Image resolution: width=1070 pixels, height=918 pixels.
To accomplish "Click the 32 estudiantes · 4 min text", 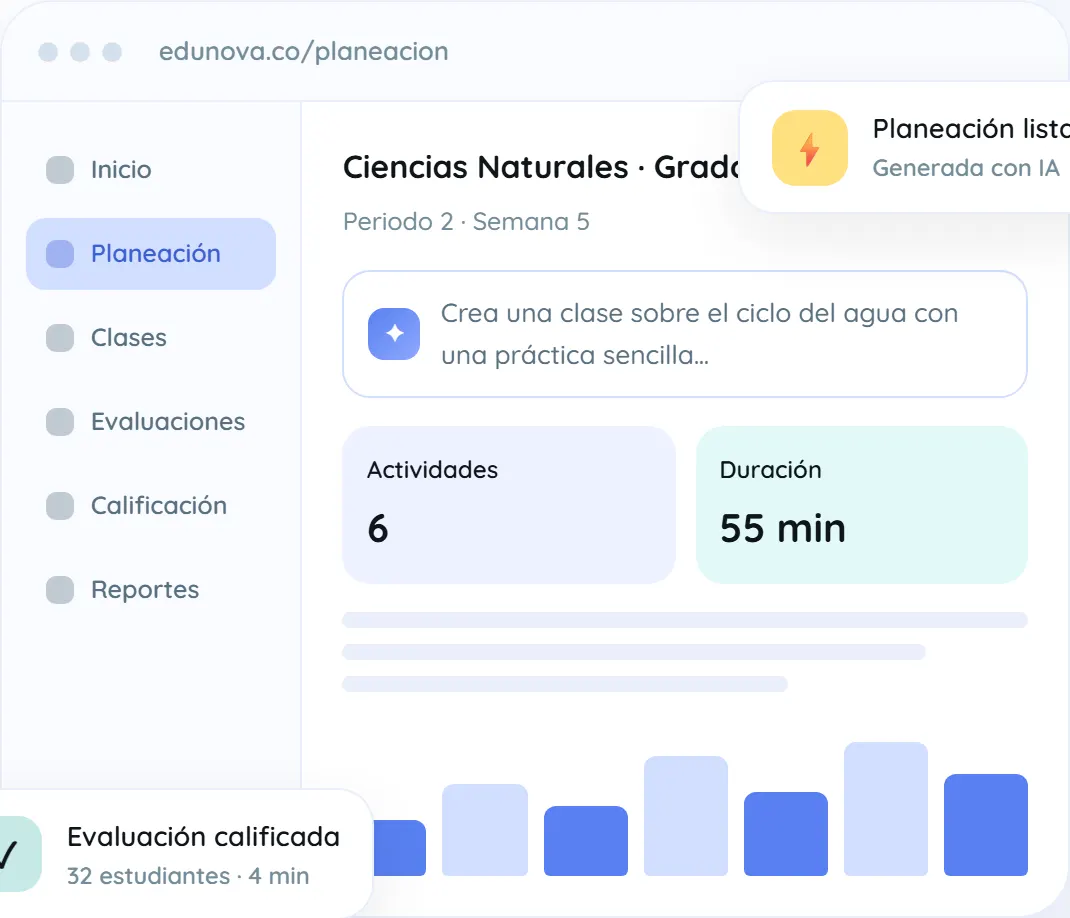I will tap(188, 876).
